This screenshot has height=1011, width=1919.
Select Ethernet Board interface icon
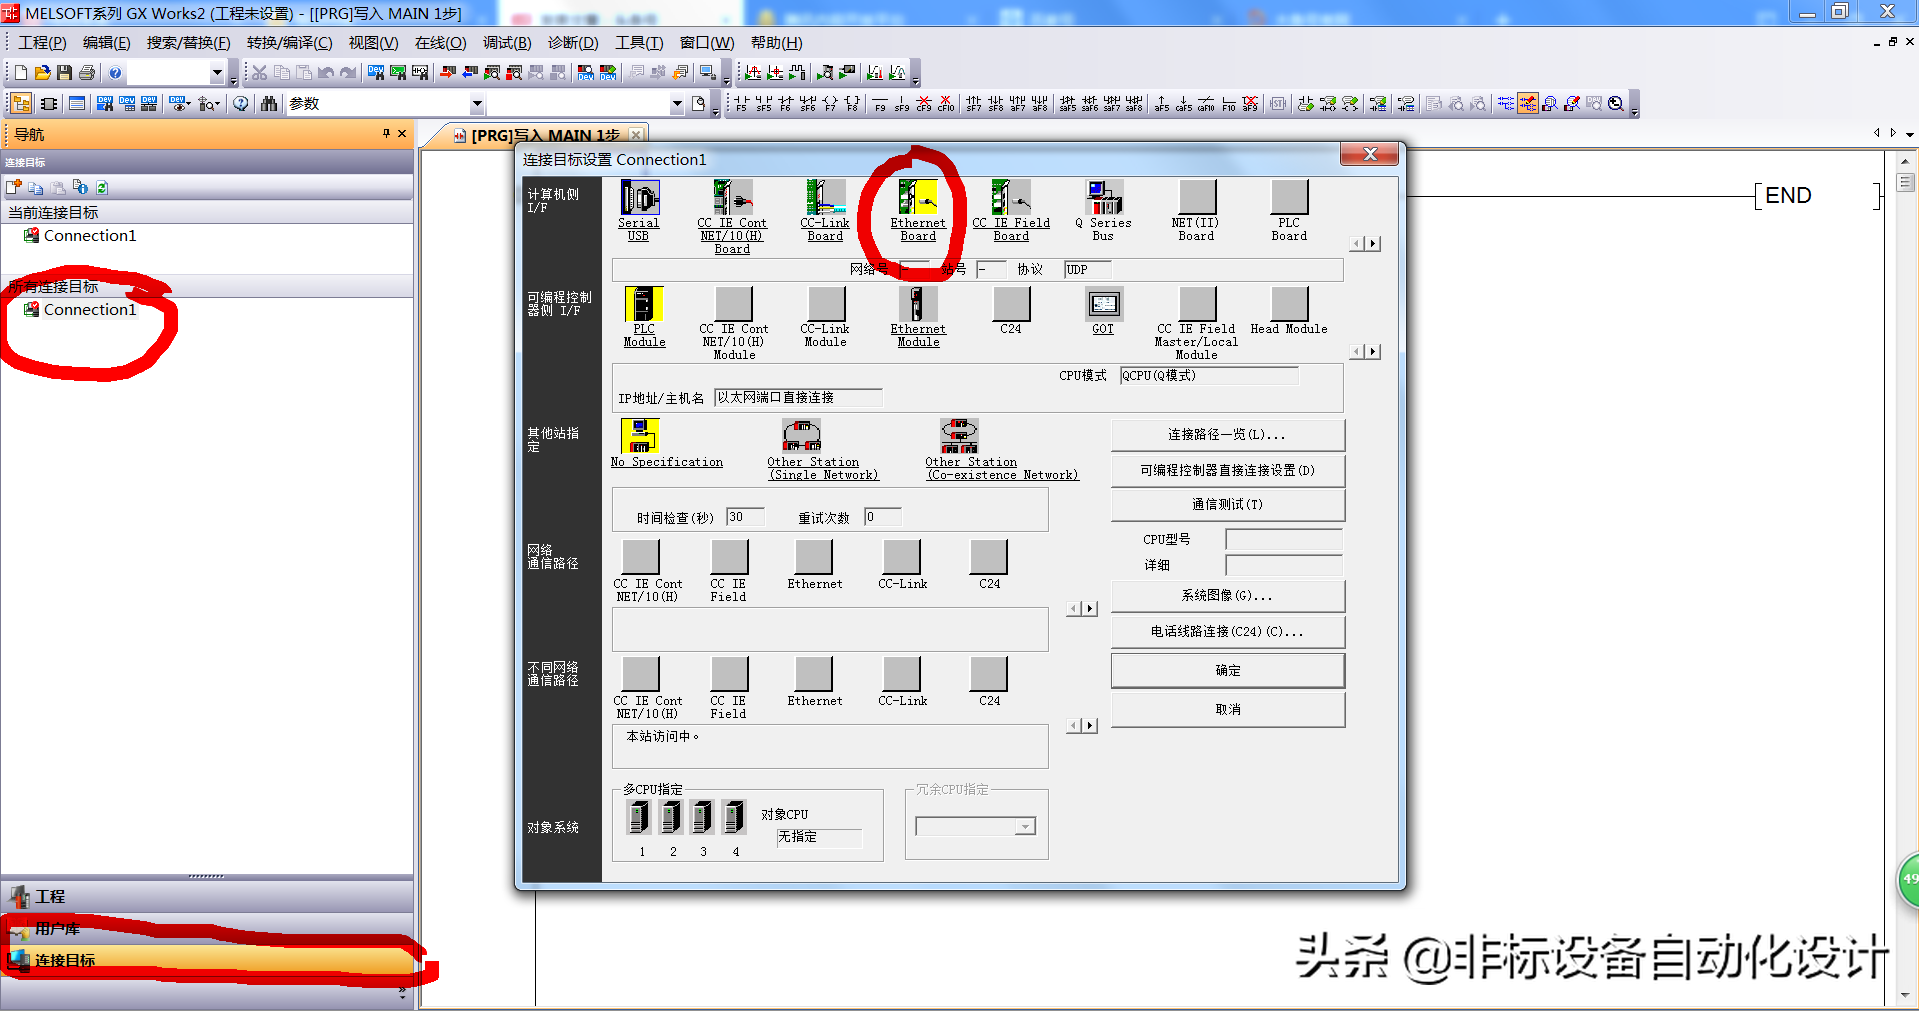[x=918, y=198]
